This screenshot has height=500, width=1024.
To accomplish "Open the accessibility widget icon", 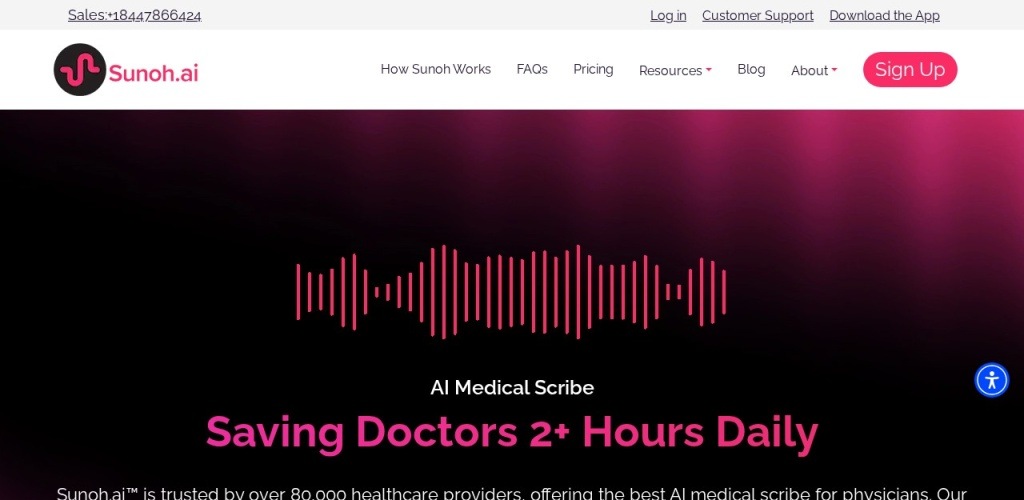I will (991, 380).
